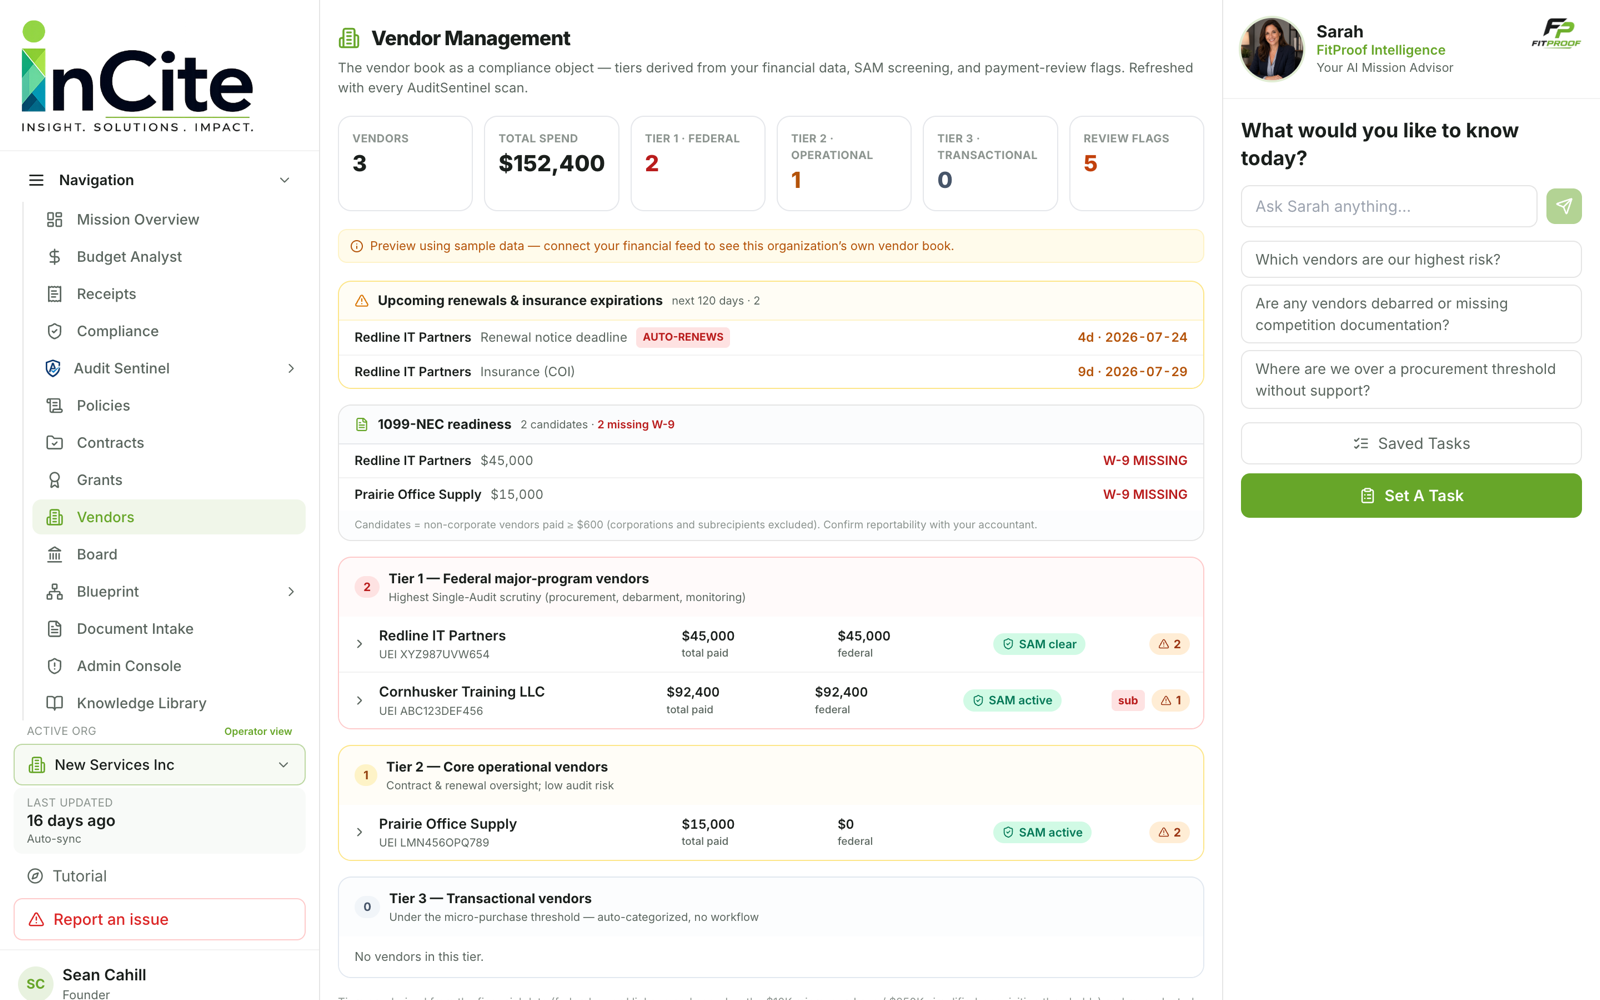Open the Vendors page in the sidebar
1600x1000 pixels.
(169, 517)
